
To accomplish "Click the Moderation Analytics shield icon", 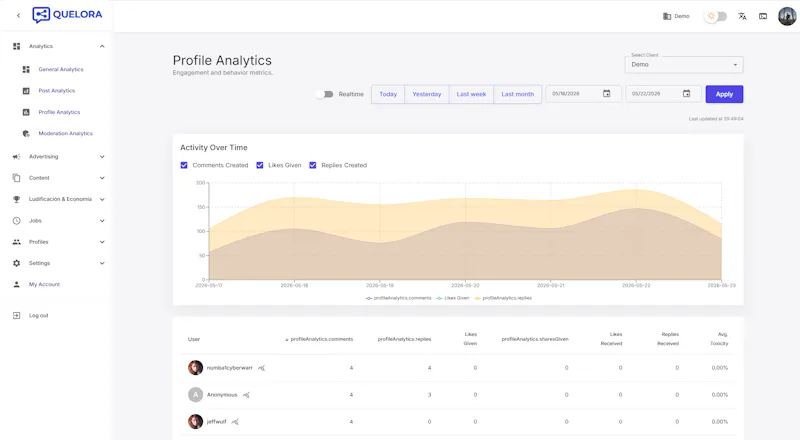I will point(26,134).
